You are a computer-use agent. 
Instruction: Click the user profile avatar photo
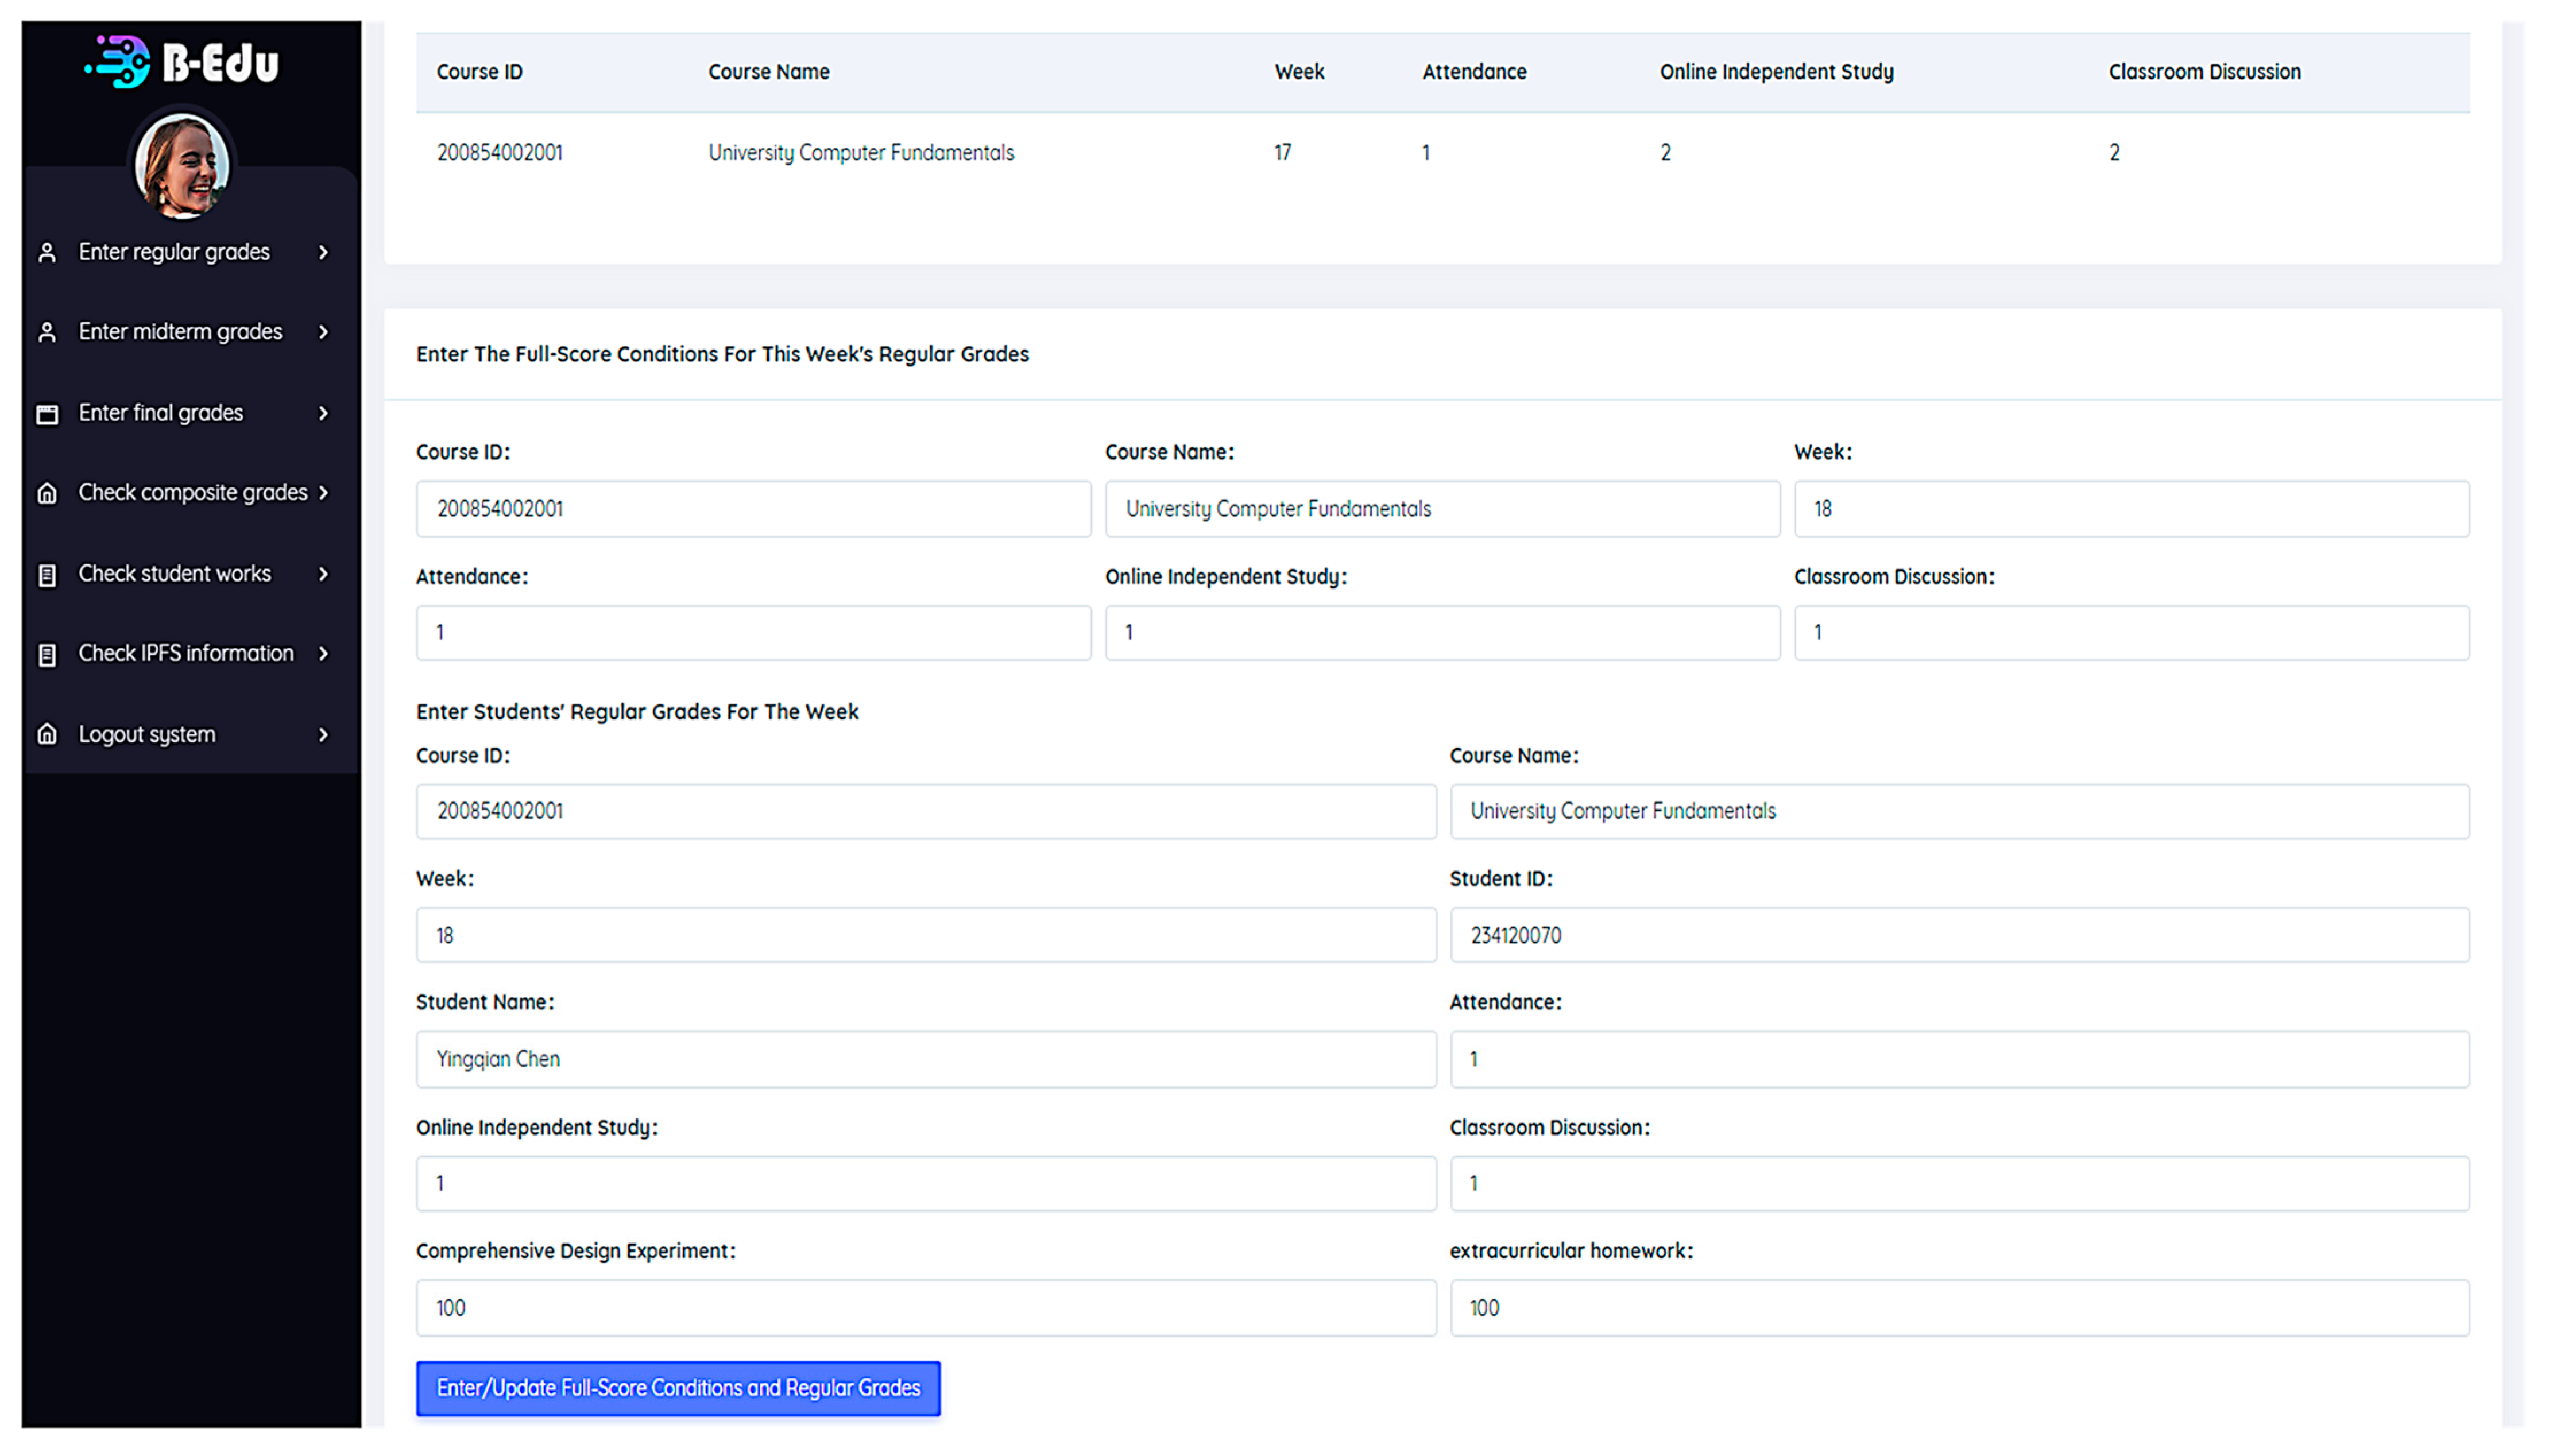(x=182, y=165)
